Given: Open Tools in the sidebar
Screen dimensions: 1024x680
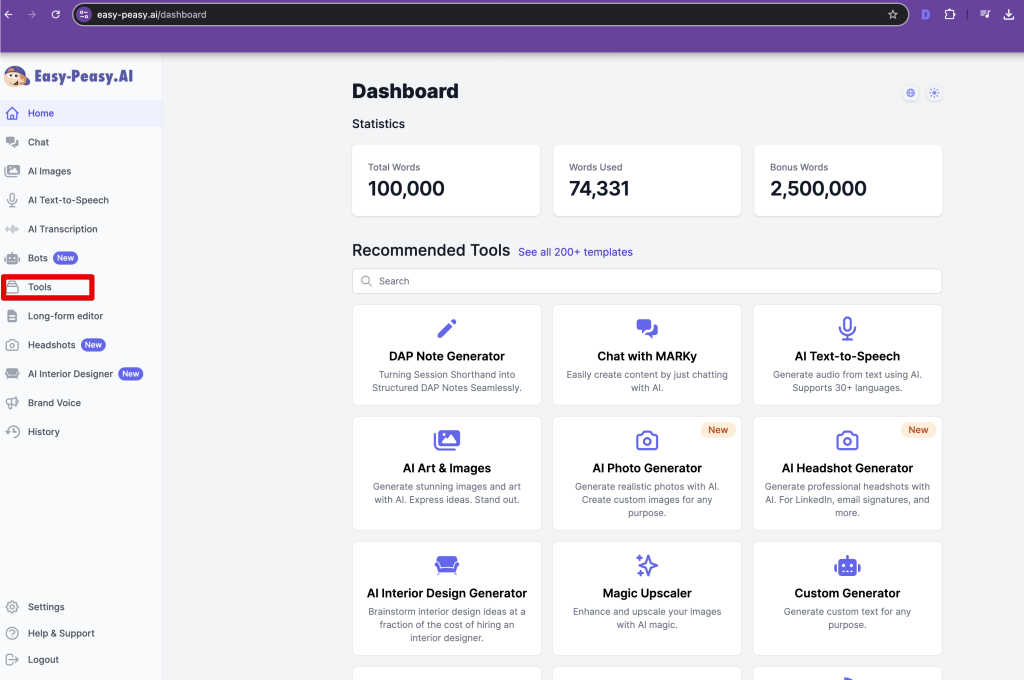Looking at the screenshot, I should [40, 287].
